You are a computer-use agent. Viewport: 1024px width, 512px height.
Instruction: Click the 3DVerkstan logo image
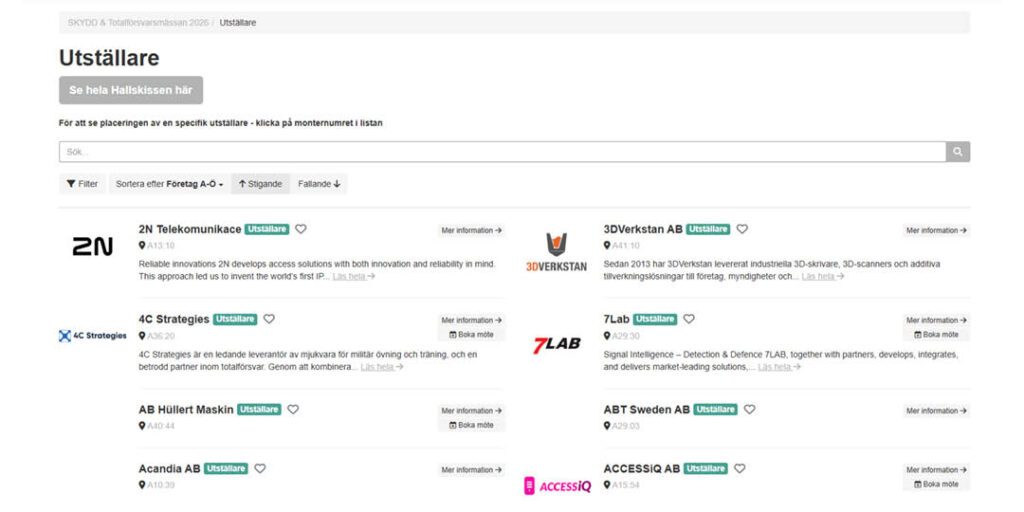[556, 252]
